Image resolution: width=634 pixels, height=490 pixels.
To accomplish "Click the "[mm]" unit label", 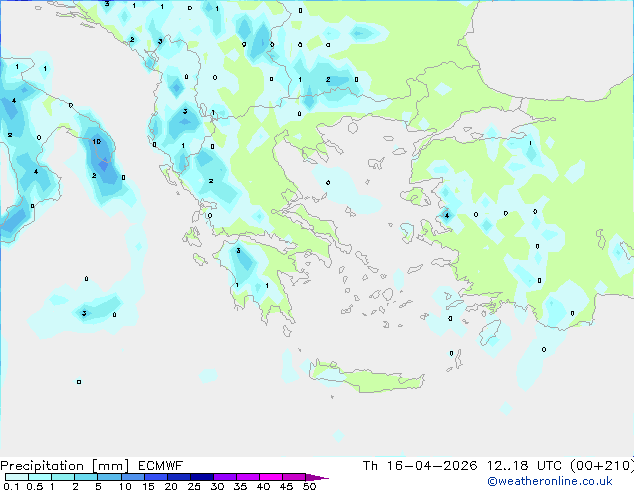I will point(111,466).
